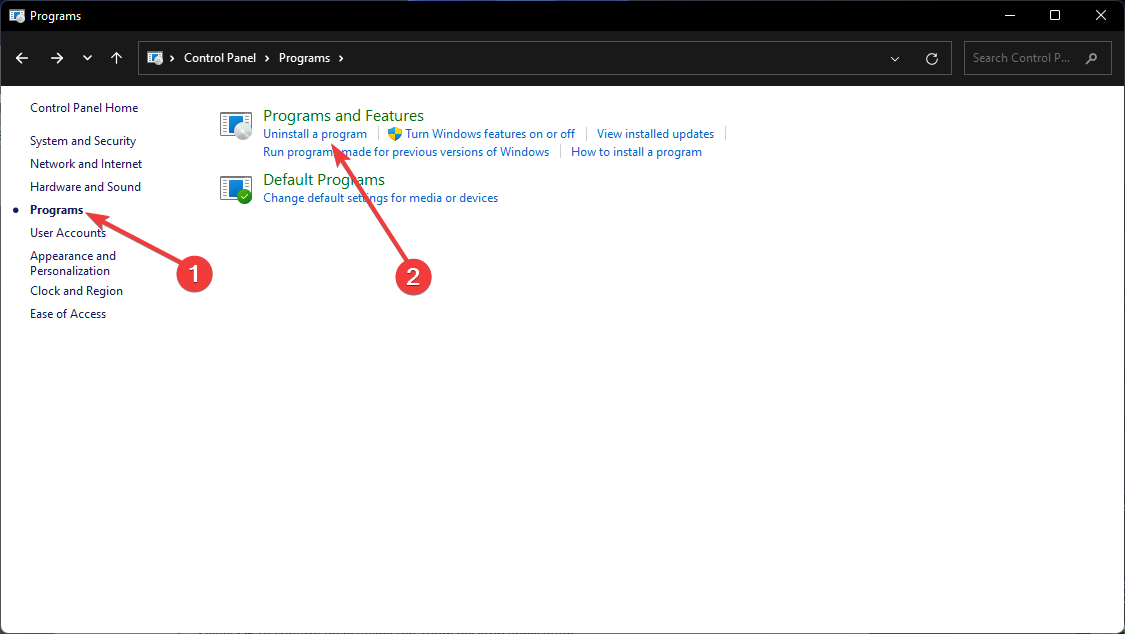Open Network and Internet category

pyautogui.click(x=86, y=164)
